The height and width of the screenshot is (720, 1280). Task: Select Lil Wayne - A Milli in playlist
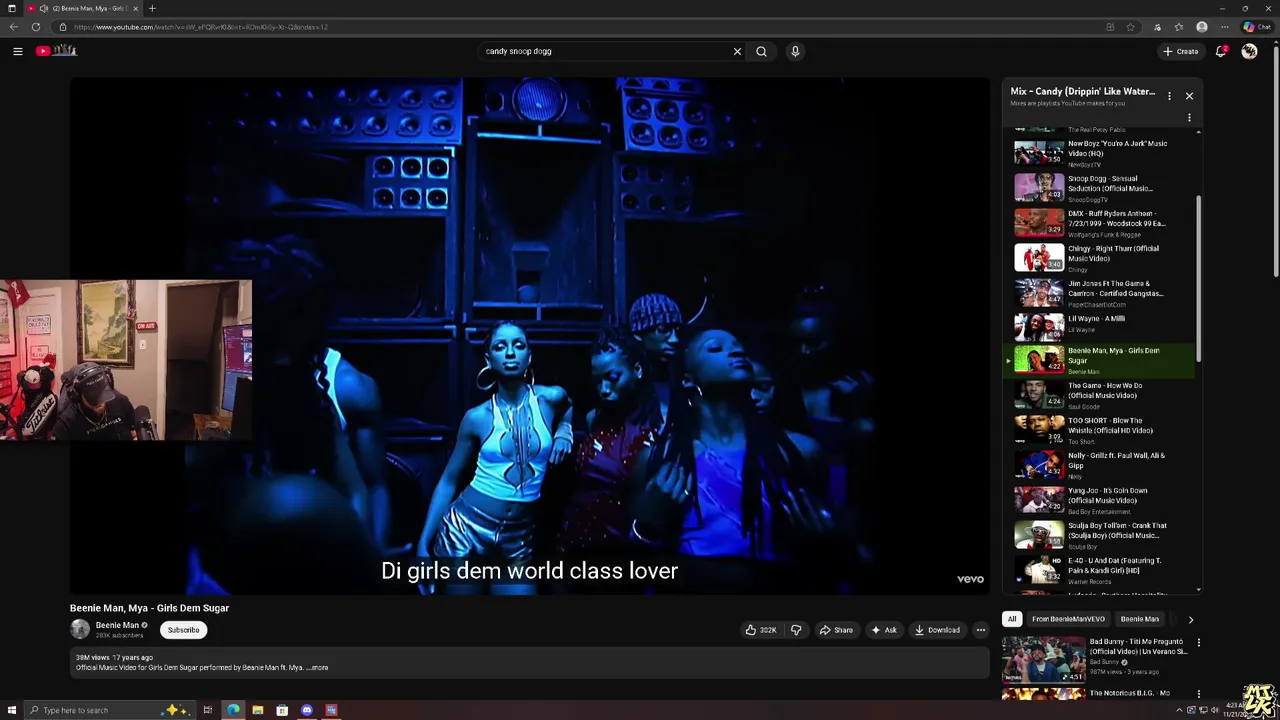(1100, 326)
